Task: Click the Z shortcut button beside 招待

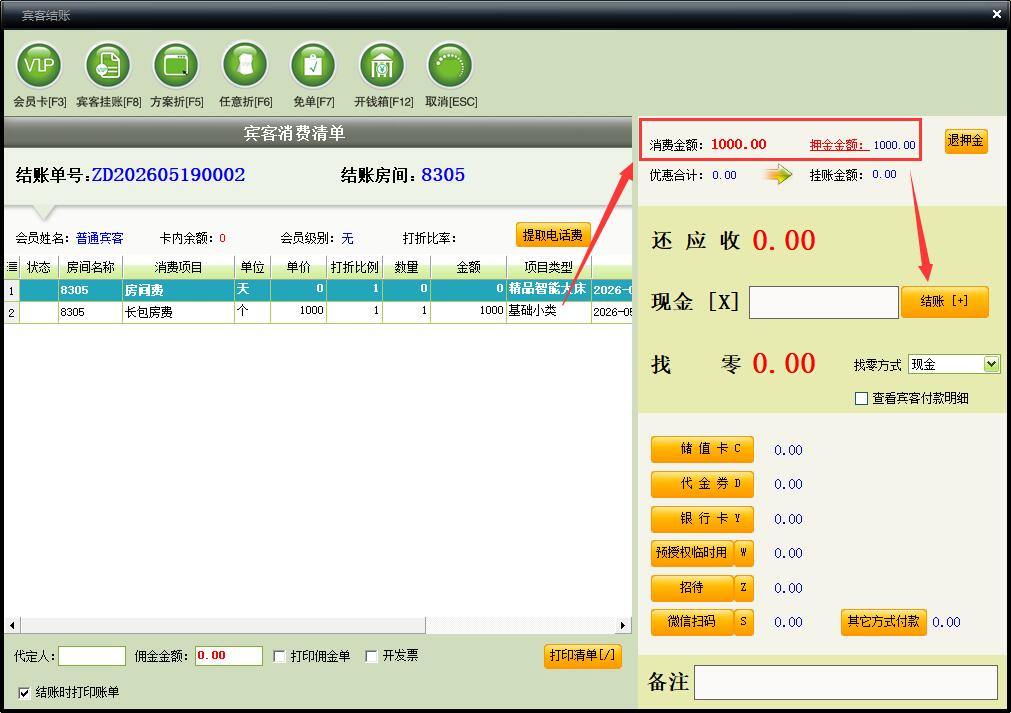Action: [743, 588]
